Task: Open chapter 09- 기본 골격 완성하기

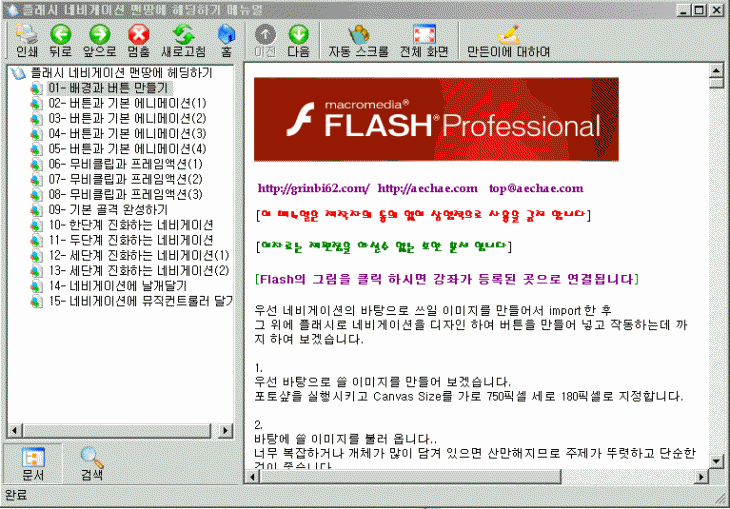Action: 108,210
